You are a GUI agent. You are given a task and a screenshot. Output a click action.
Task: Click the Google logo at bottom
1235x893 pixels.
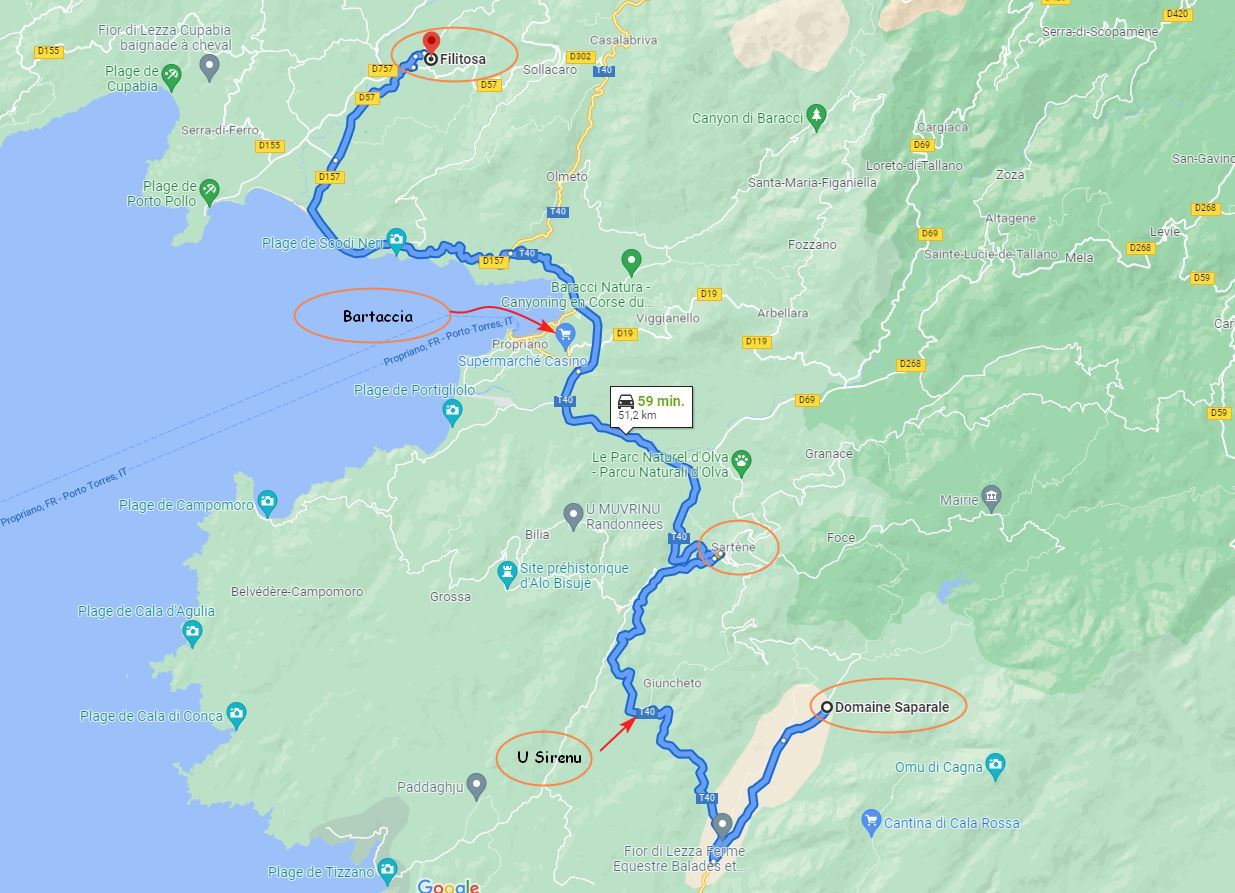click(x=448, y=886)
